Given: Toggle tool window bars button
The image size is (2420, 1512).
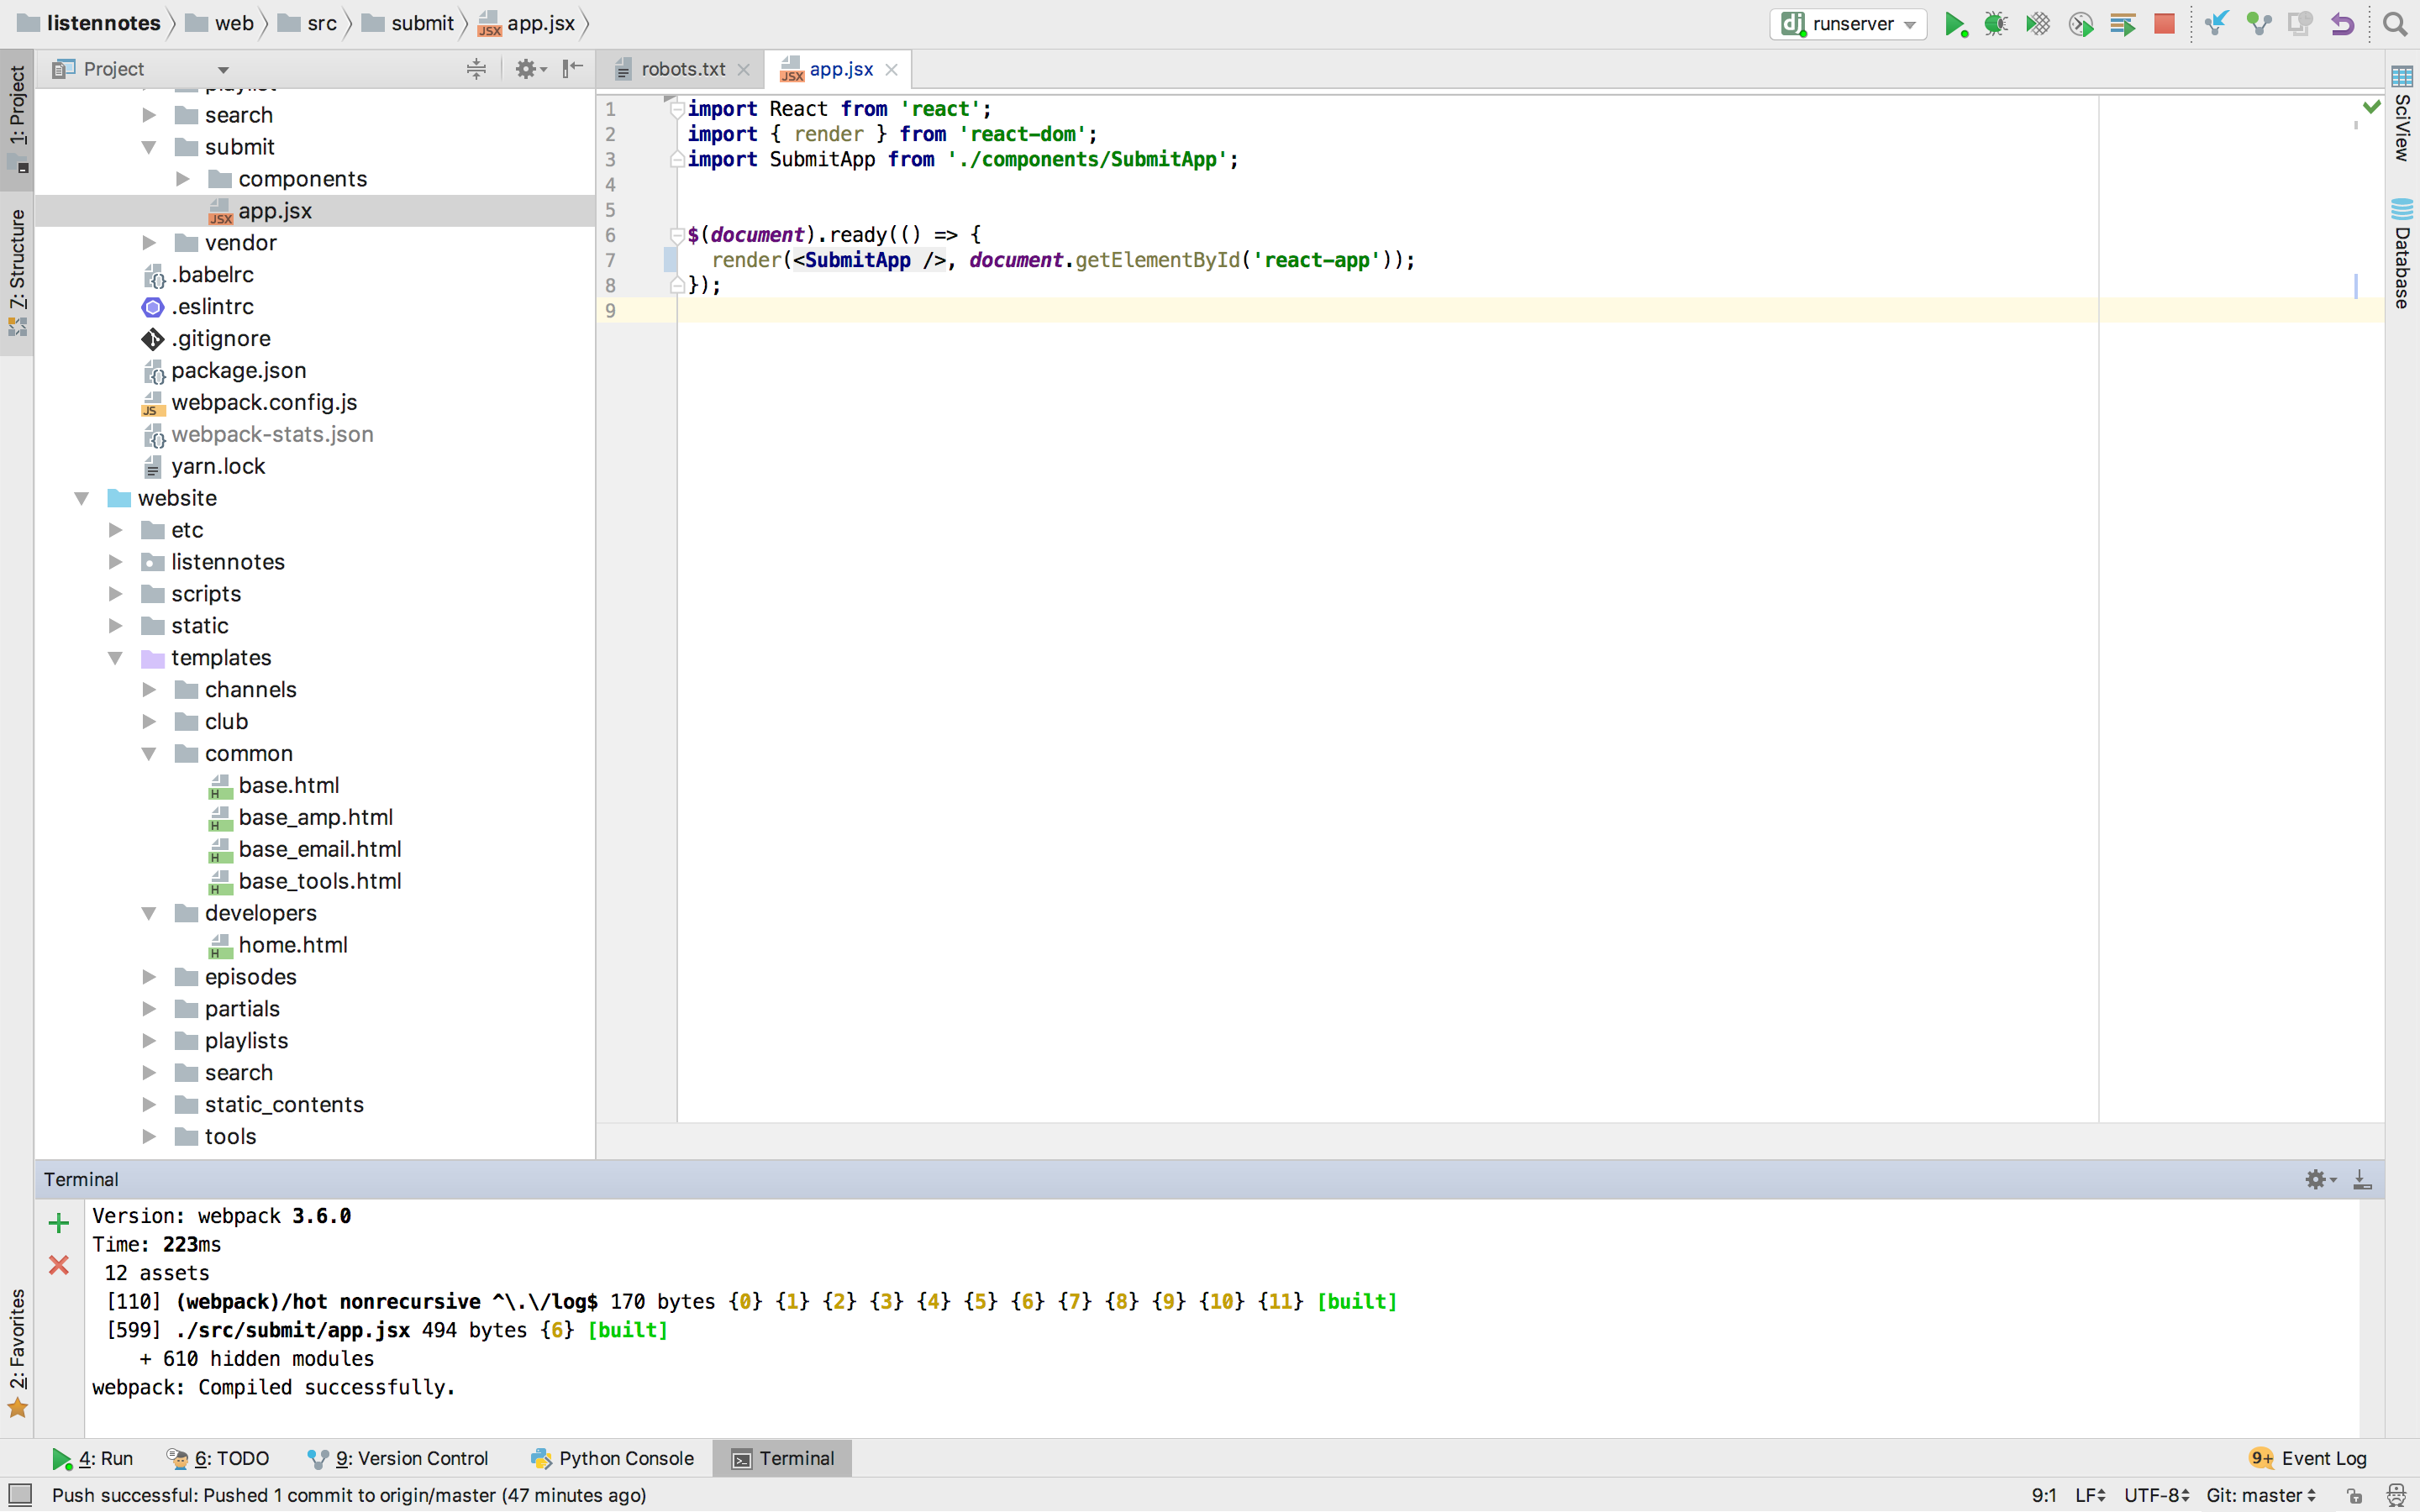Looking at the screenshot, I should (x=19, y=1495).
